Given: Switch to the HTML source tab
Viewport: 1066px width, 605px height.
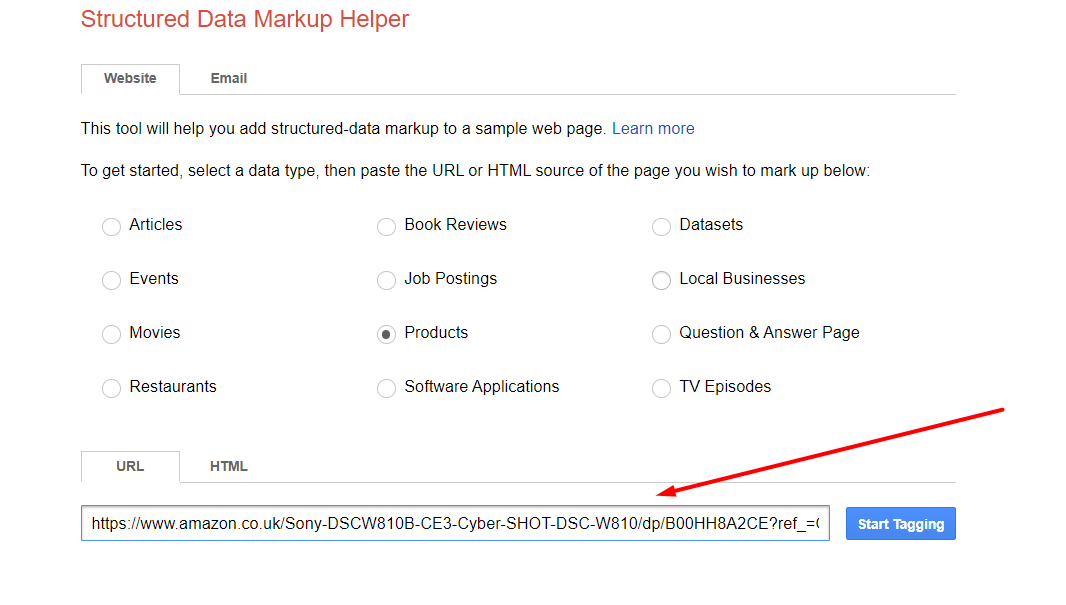Looking at the screenshot, I should pyautogui.click(x=228, y=467).
